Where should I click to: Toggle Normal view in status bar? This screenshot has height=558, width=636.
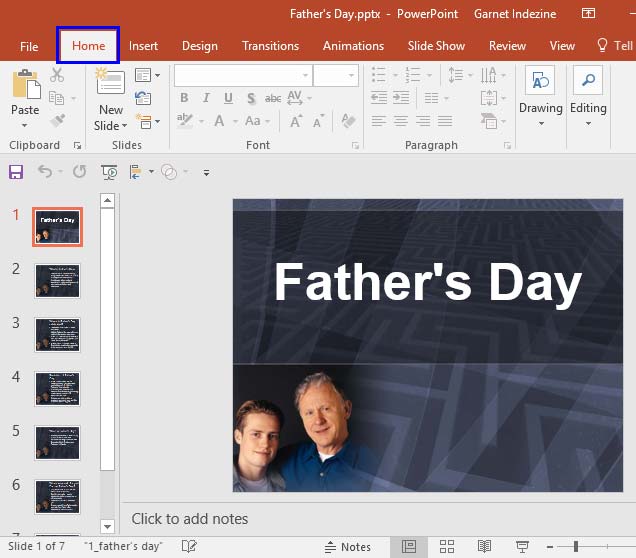409,547
